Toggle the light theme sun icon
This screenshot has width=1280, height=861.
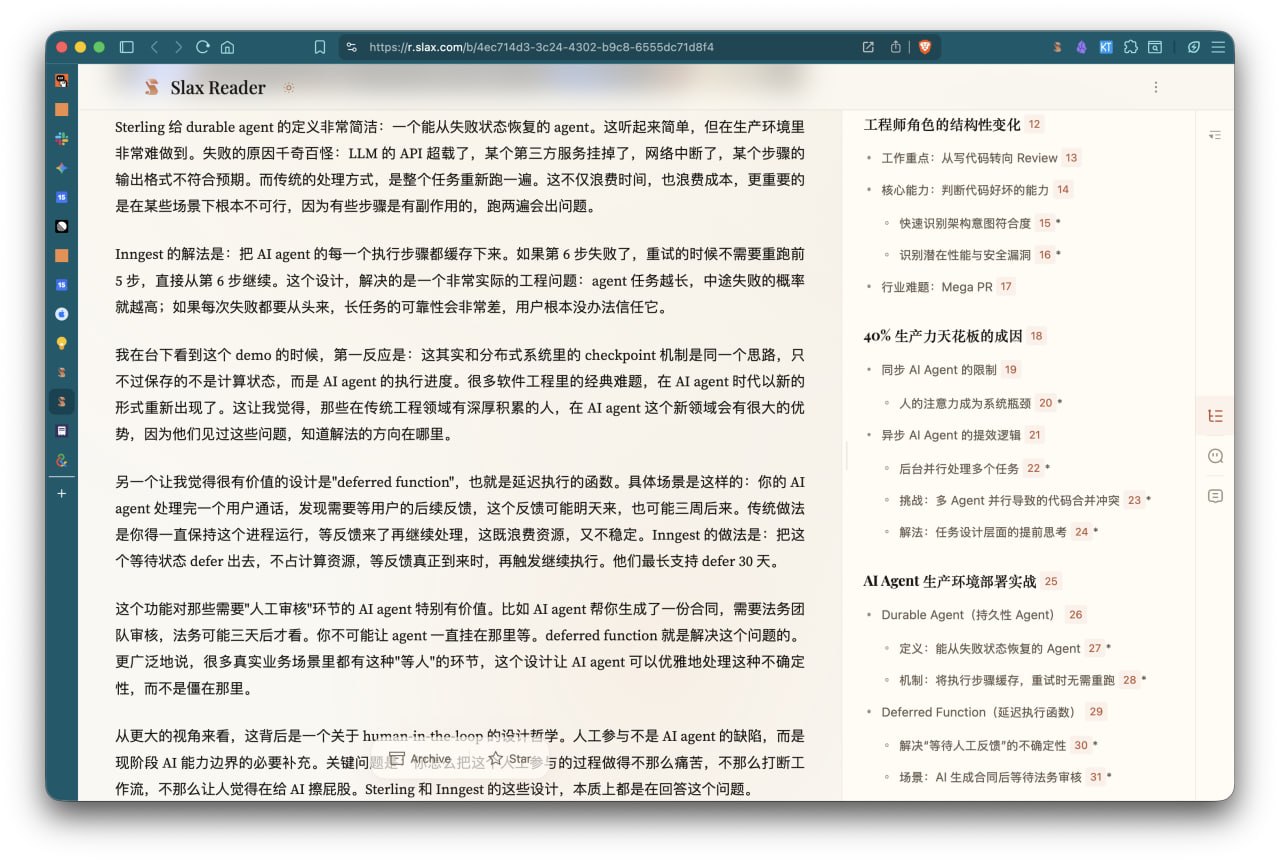pos(289,88)
